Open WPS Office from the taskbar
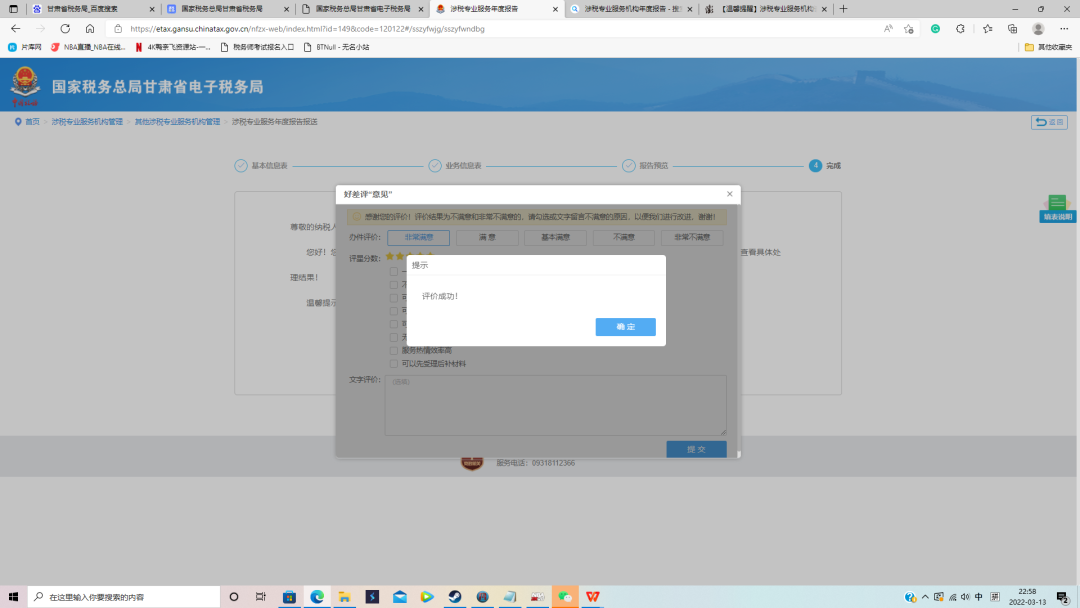 point(593,597)
